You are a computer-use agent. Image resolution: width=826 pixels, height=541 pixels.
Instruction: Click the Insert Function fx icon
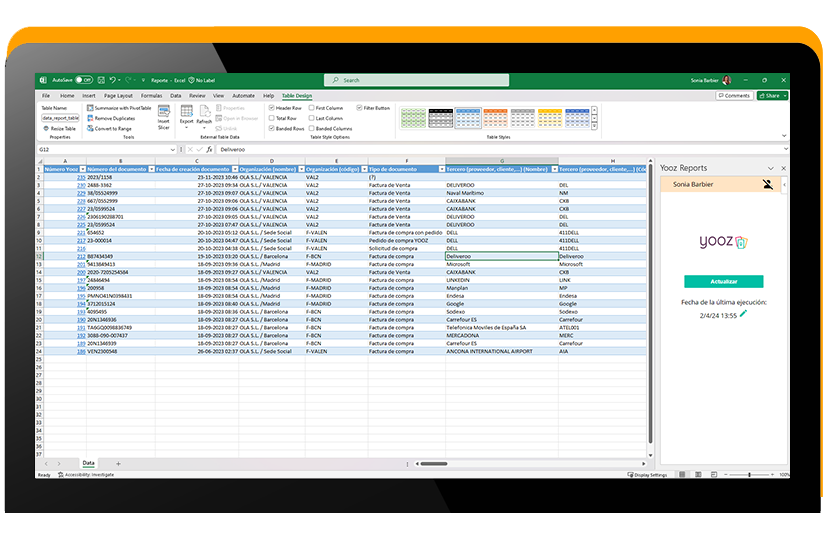[x=209, y=150]
